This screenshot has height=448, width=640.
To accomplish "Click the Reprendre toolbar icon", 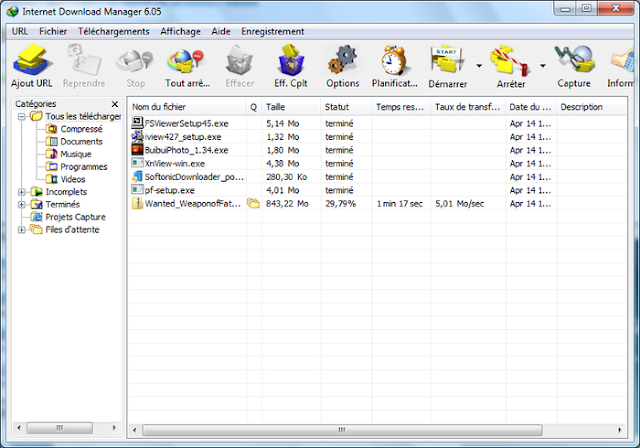I will point(84,60).
